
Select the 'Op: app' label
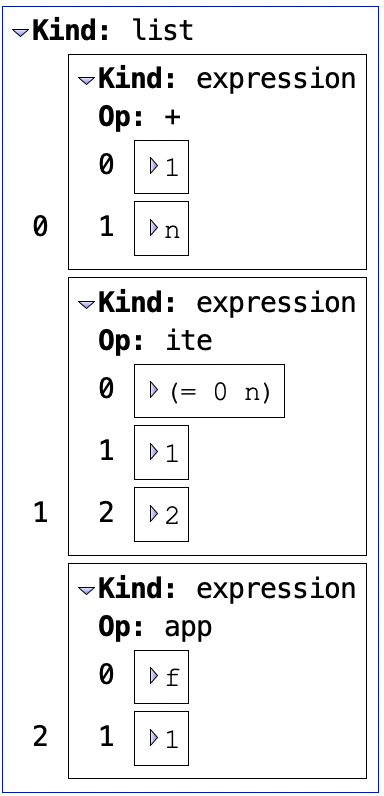click(155, 627)
